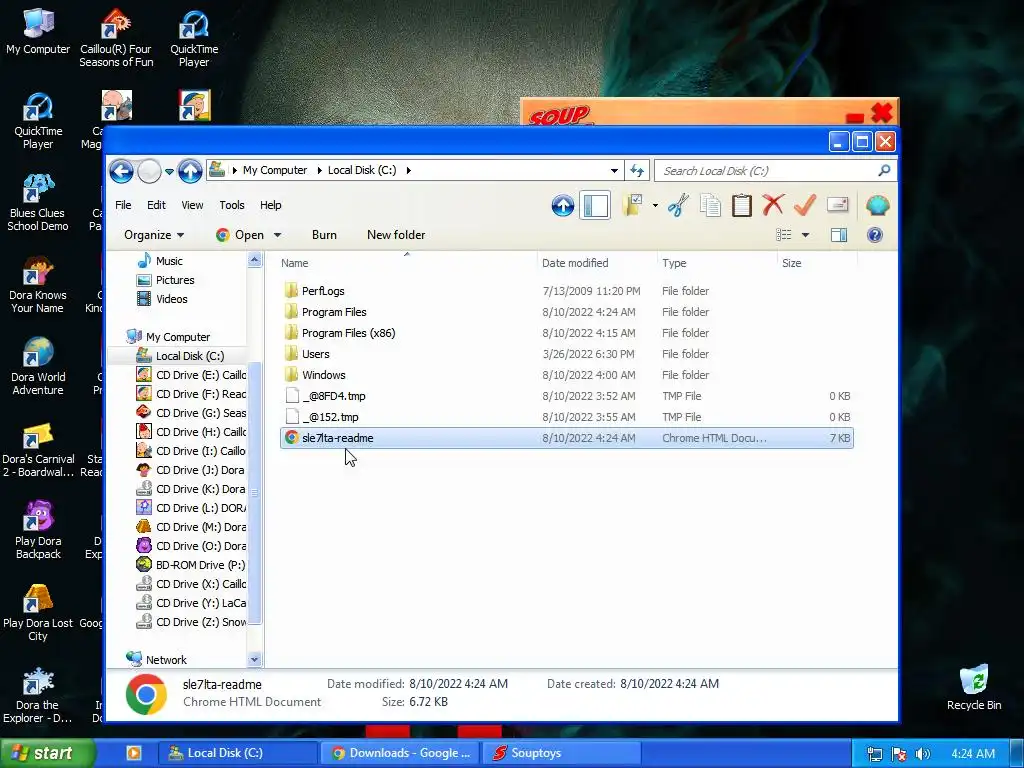
Task: Select the _@8FD4.tmp file
Action: click(566, 396)
